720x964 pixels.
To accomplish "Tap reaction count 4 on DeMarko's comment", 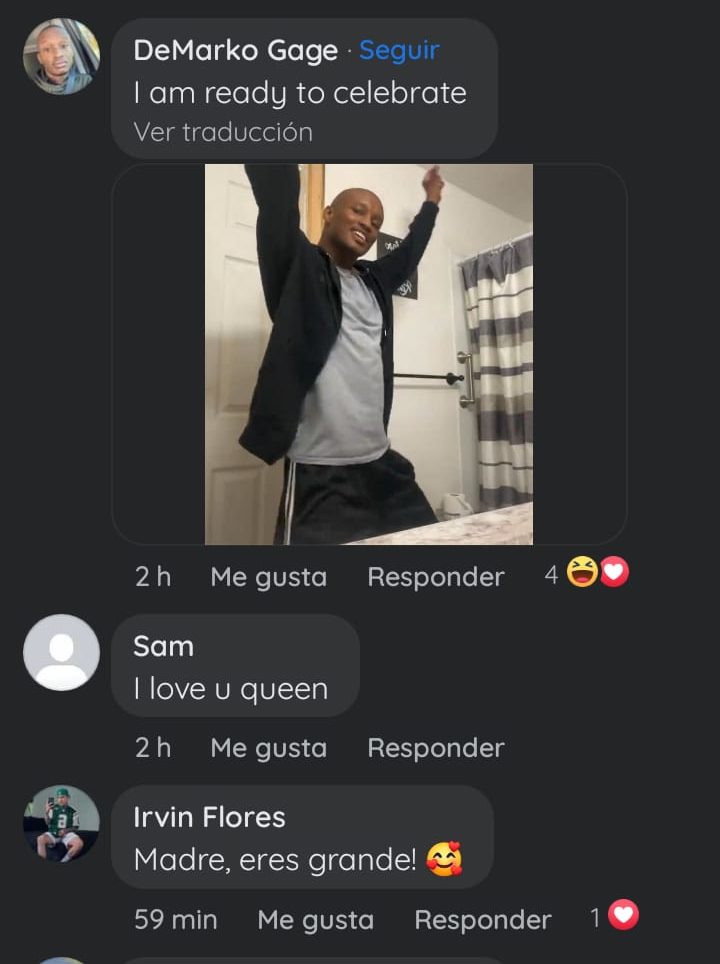I will [x=551, y=575].
